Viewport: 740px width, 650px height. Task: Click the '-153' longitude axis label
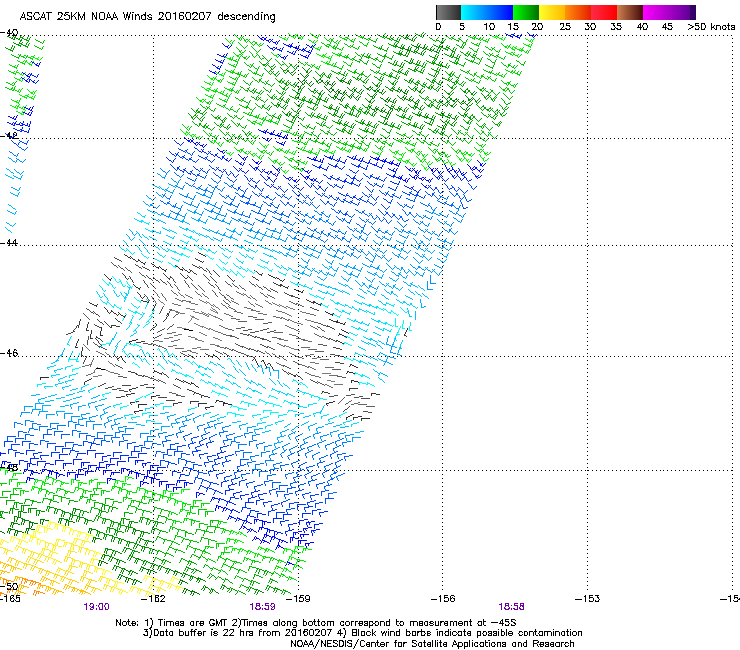(x=588, y=599)
